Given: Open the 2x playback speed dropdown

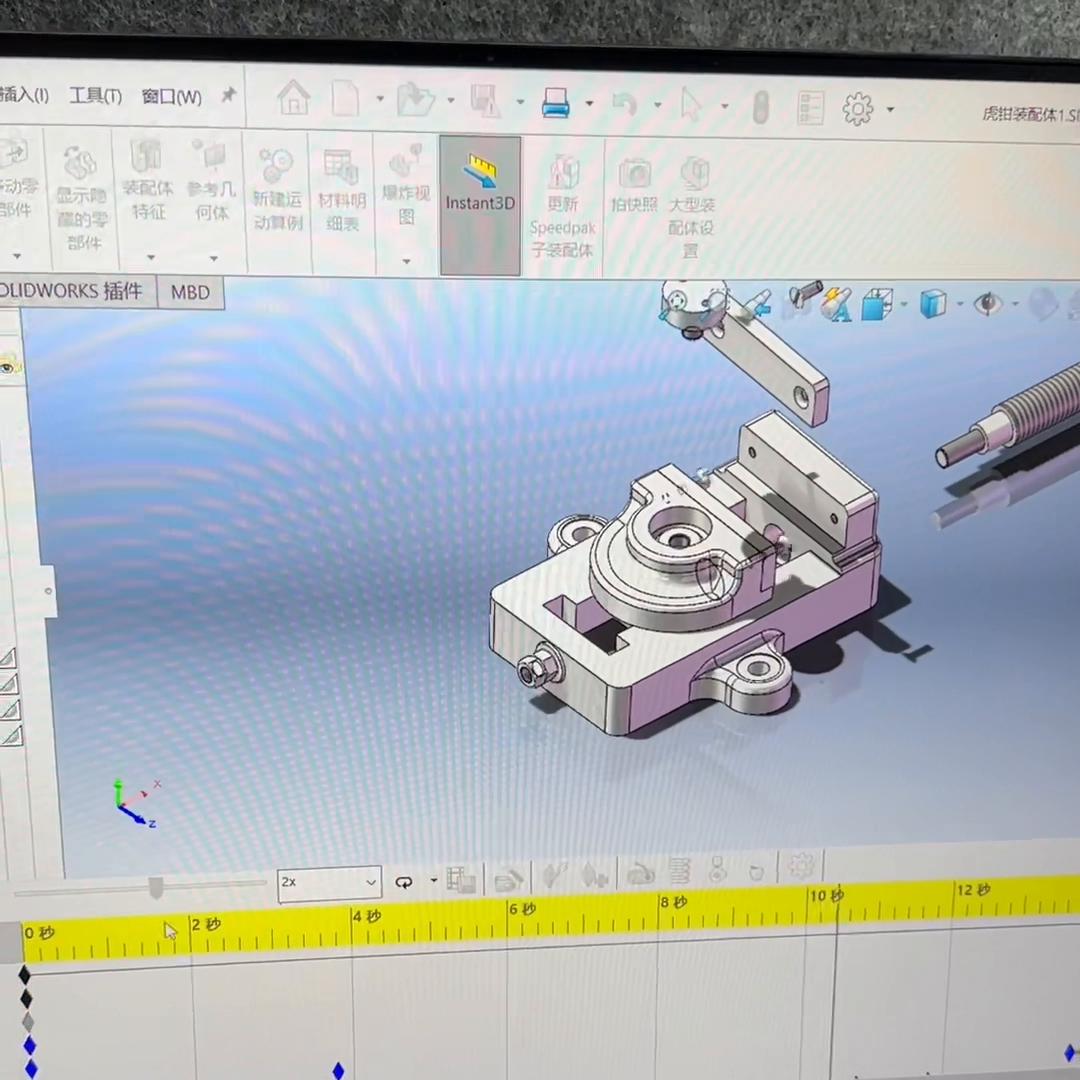Looking at the screenshot, I should tap(370, 882).
